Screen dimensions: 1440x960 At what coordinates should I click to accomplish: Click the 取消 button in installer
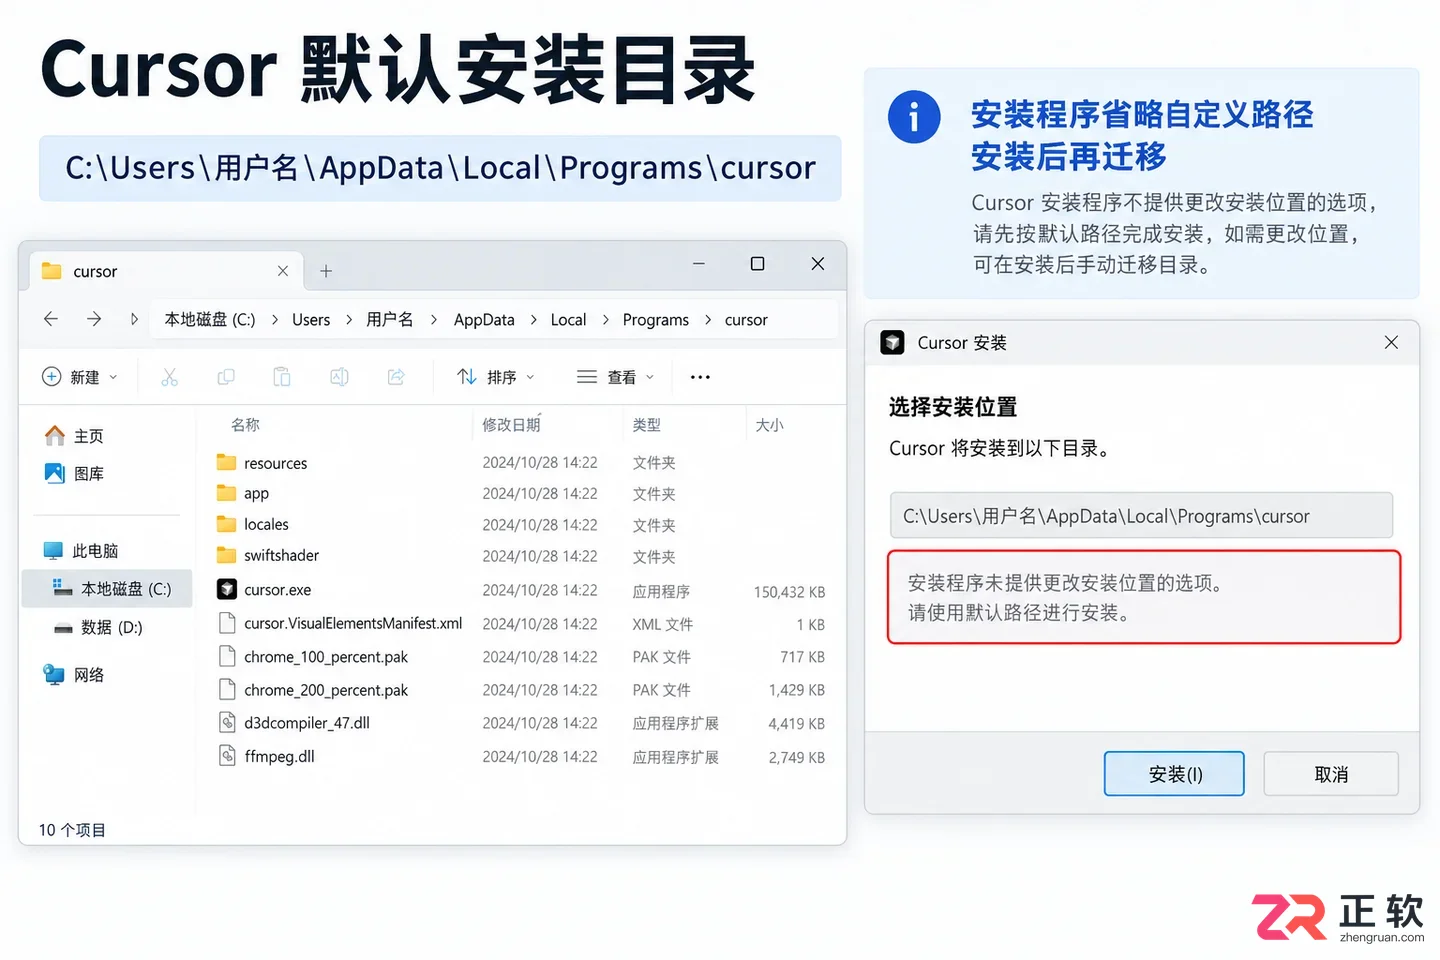click(1331, 774)
